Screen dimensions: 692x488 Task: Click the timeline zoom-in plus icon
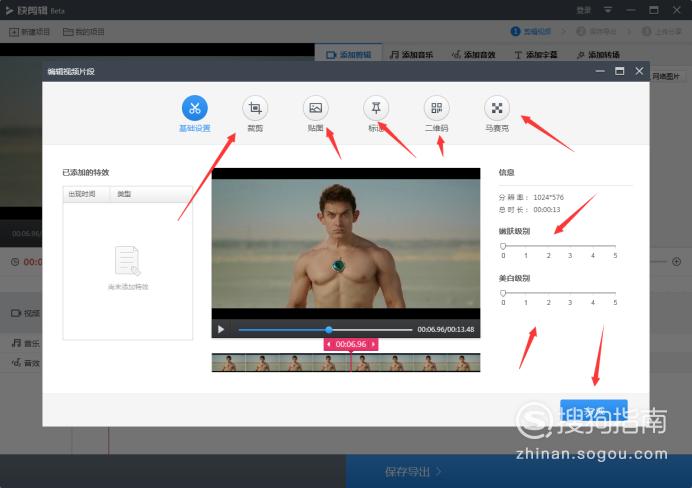click(676, 262)
